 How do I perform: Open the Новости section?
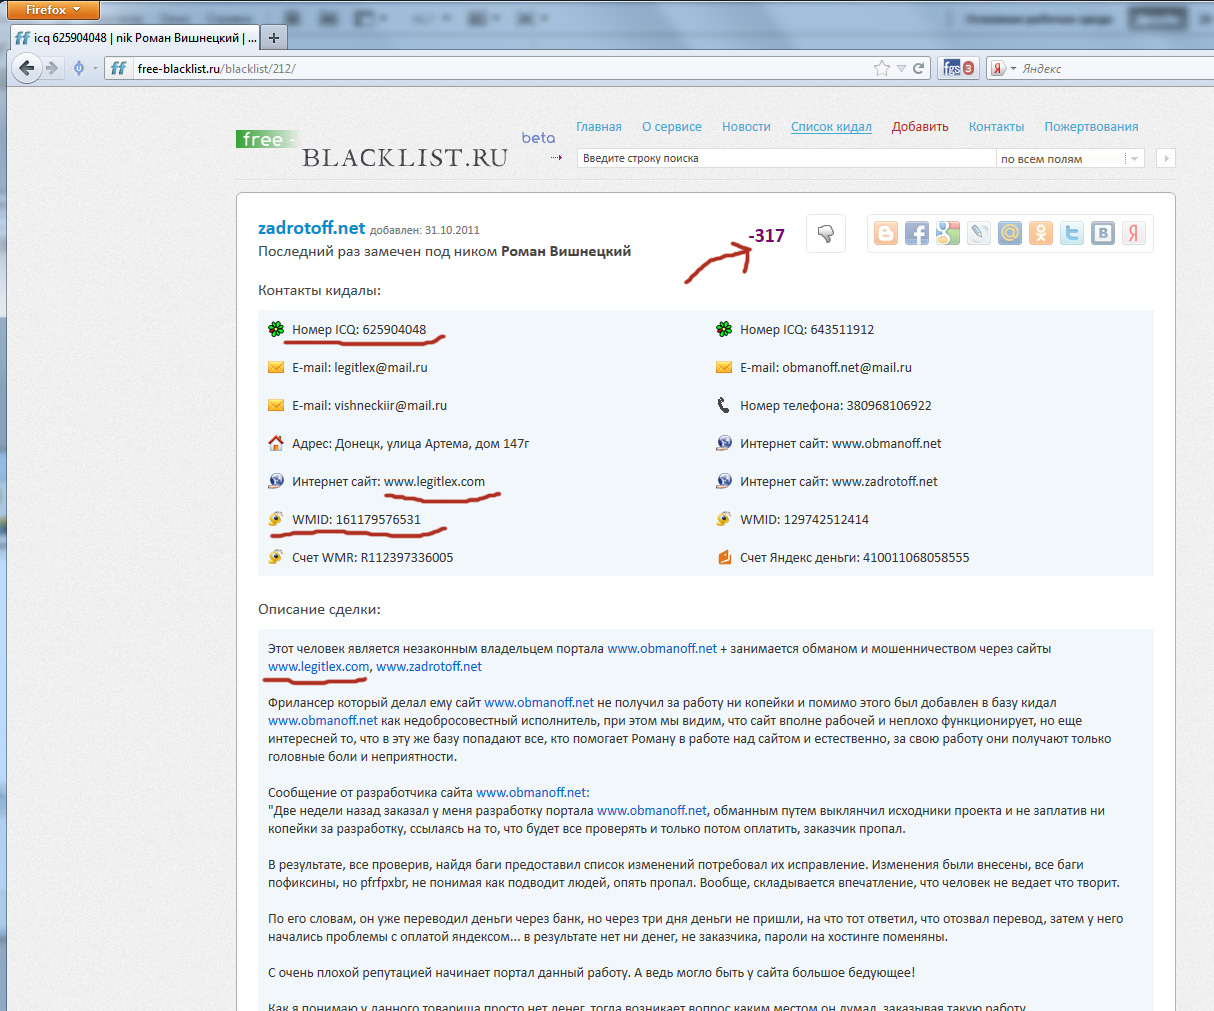pos(746,127)
